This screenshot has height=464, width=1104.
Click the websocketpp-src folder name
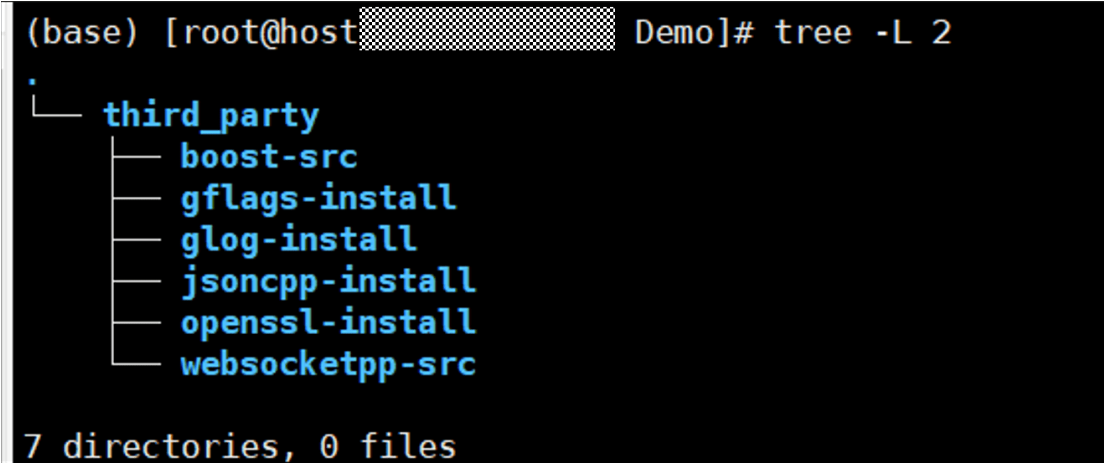(327, 364)
